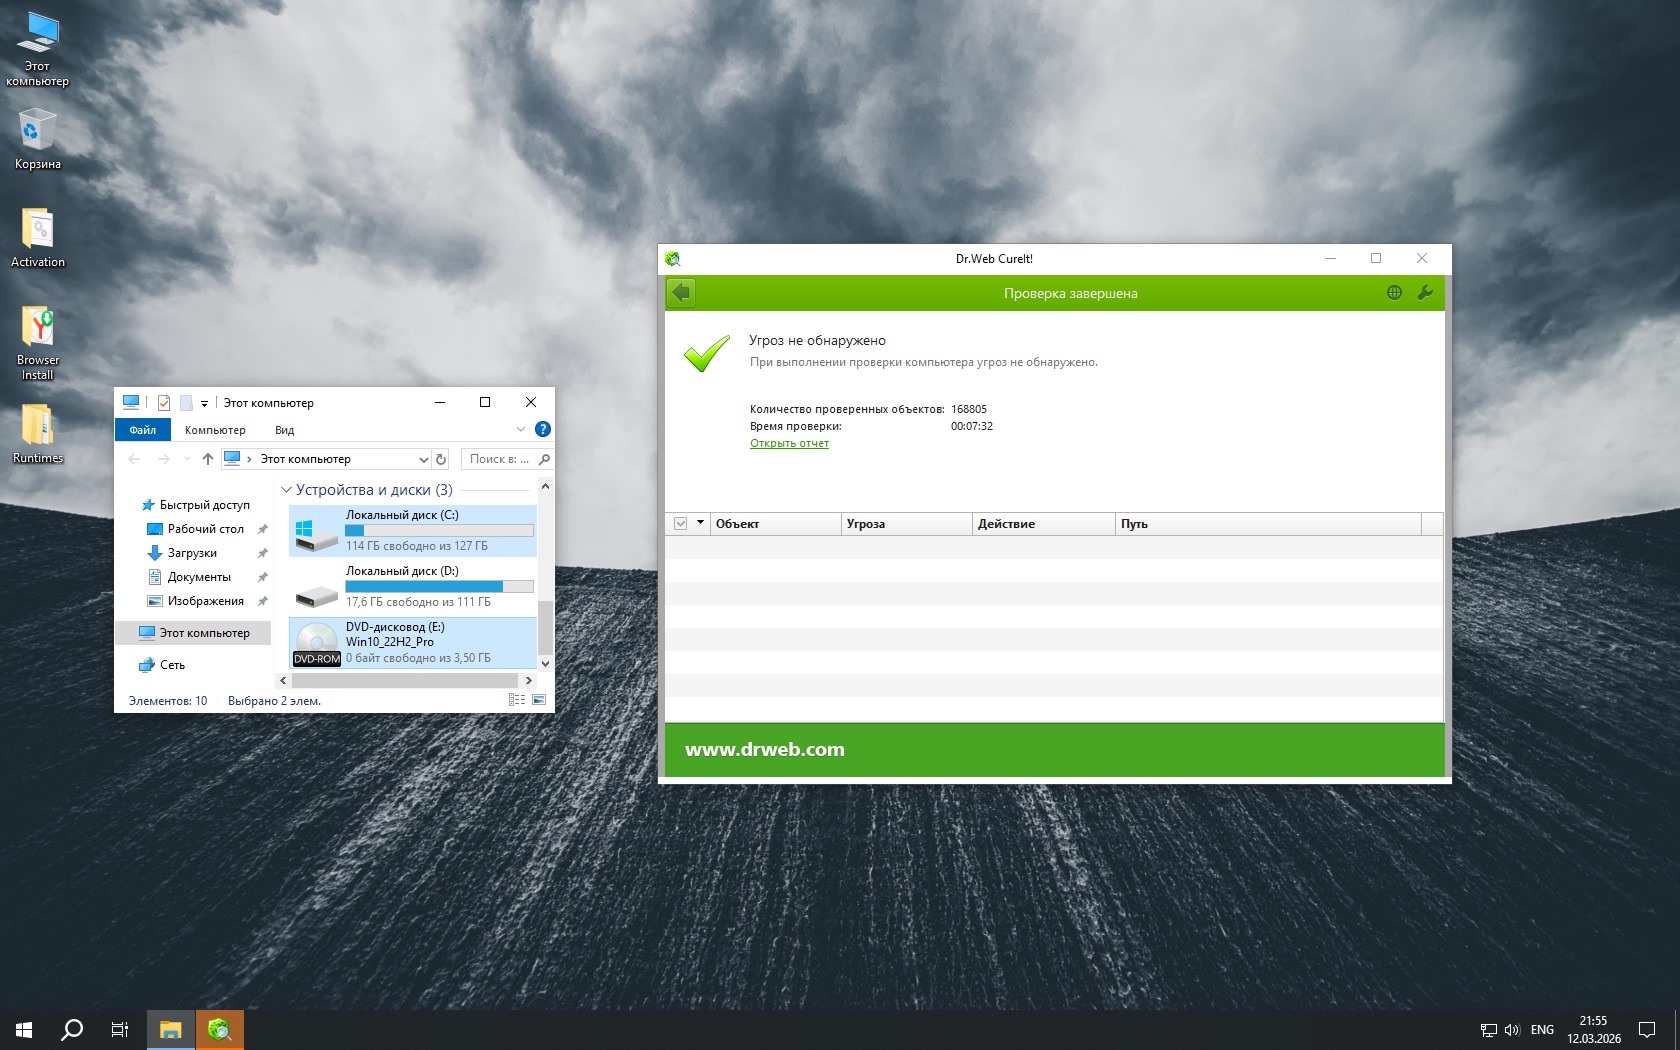Viewport: 1680px width, 1050px height.
Task: Select 'Загрузки' in the navigation pane
Action: (x=191, y=553)
